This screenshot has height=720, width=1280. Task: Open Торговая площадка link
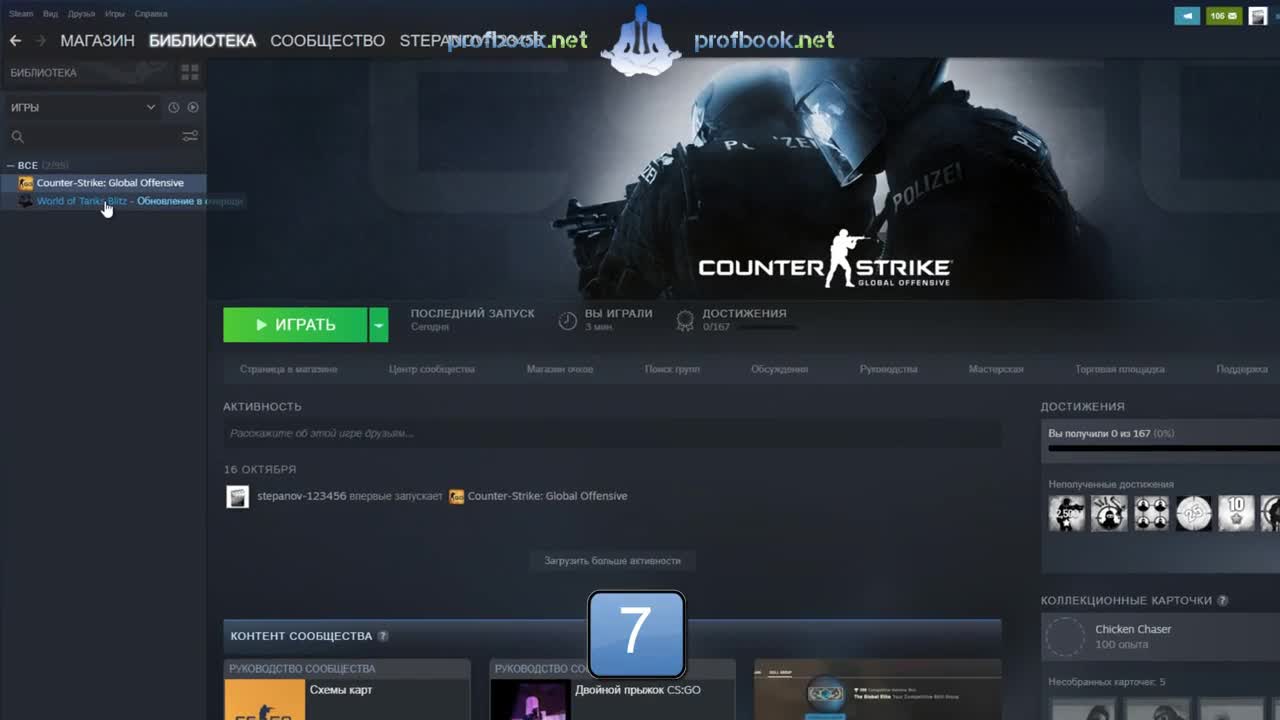click(1120, 369)
